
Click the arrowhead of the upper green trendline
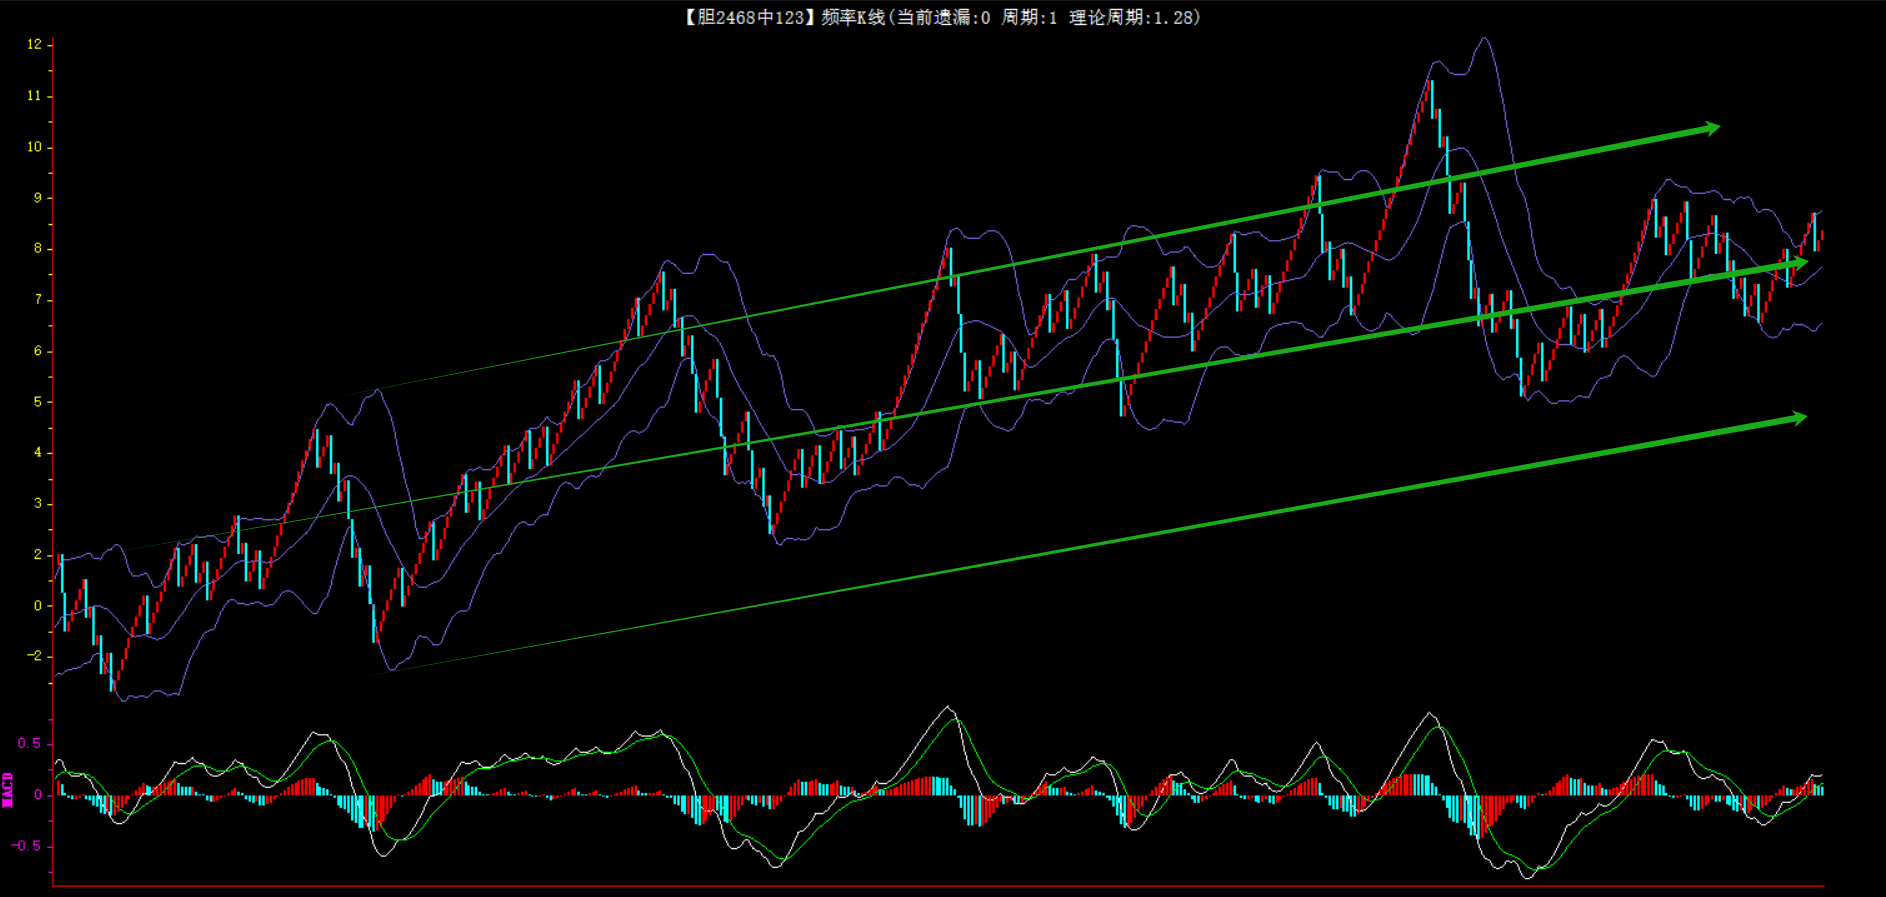[1711, 128]
